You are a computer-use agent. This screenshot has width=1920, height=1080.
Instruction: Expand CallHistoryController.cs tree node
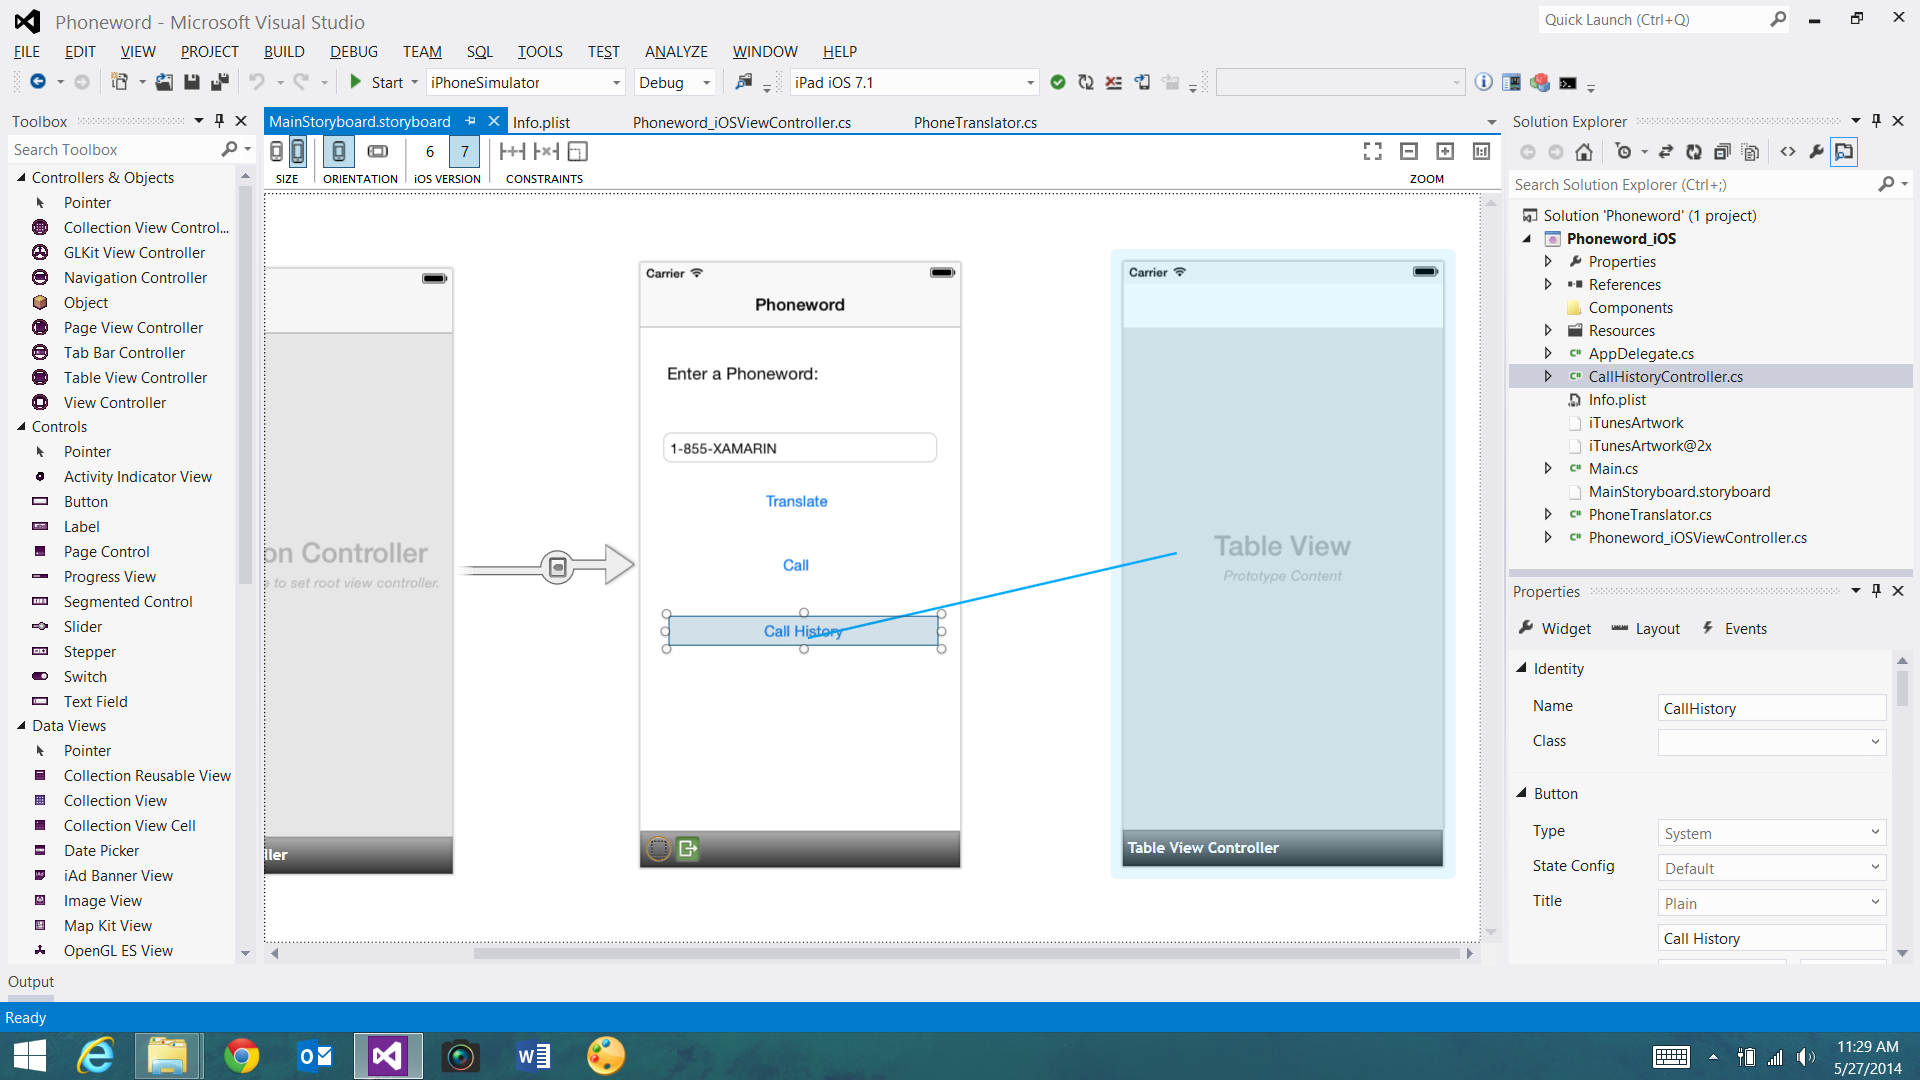[1548, 377]
